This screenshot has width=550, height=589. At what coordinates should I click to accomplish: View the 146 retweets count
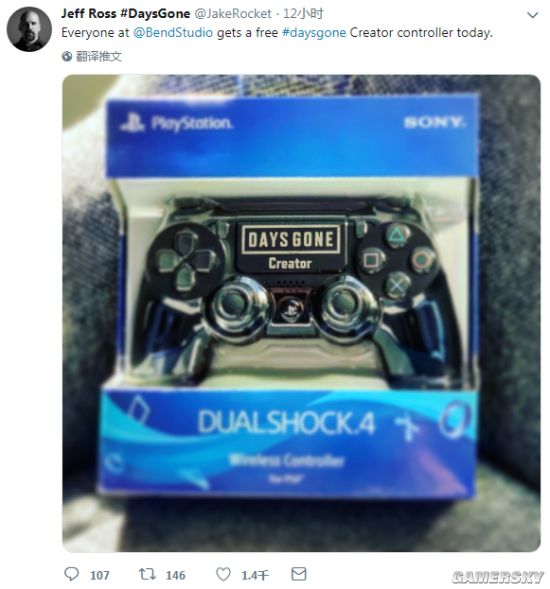point(175,575)
